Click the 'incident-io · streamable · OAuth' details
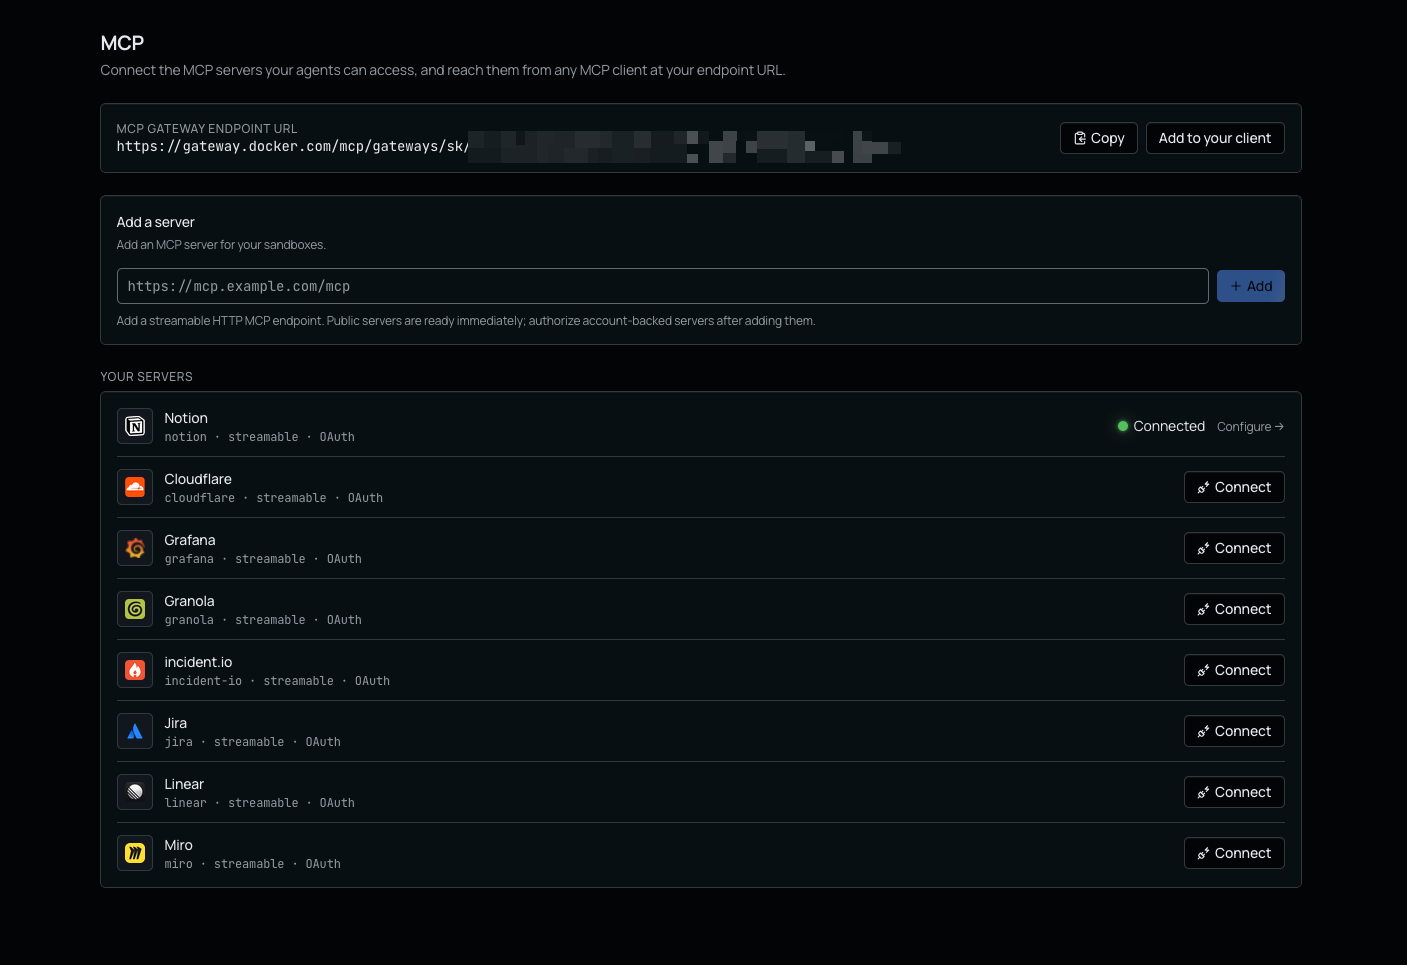 [x=277, y=681]
